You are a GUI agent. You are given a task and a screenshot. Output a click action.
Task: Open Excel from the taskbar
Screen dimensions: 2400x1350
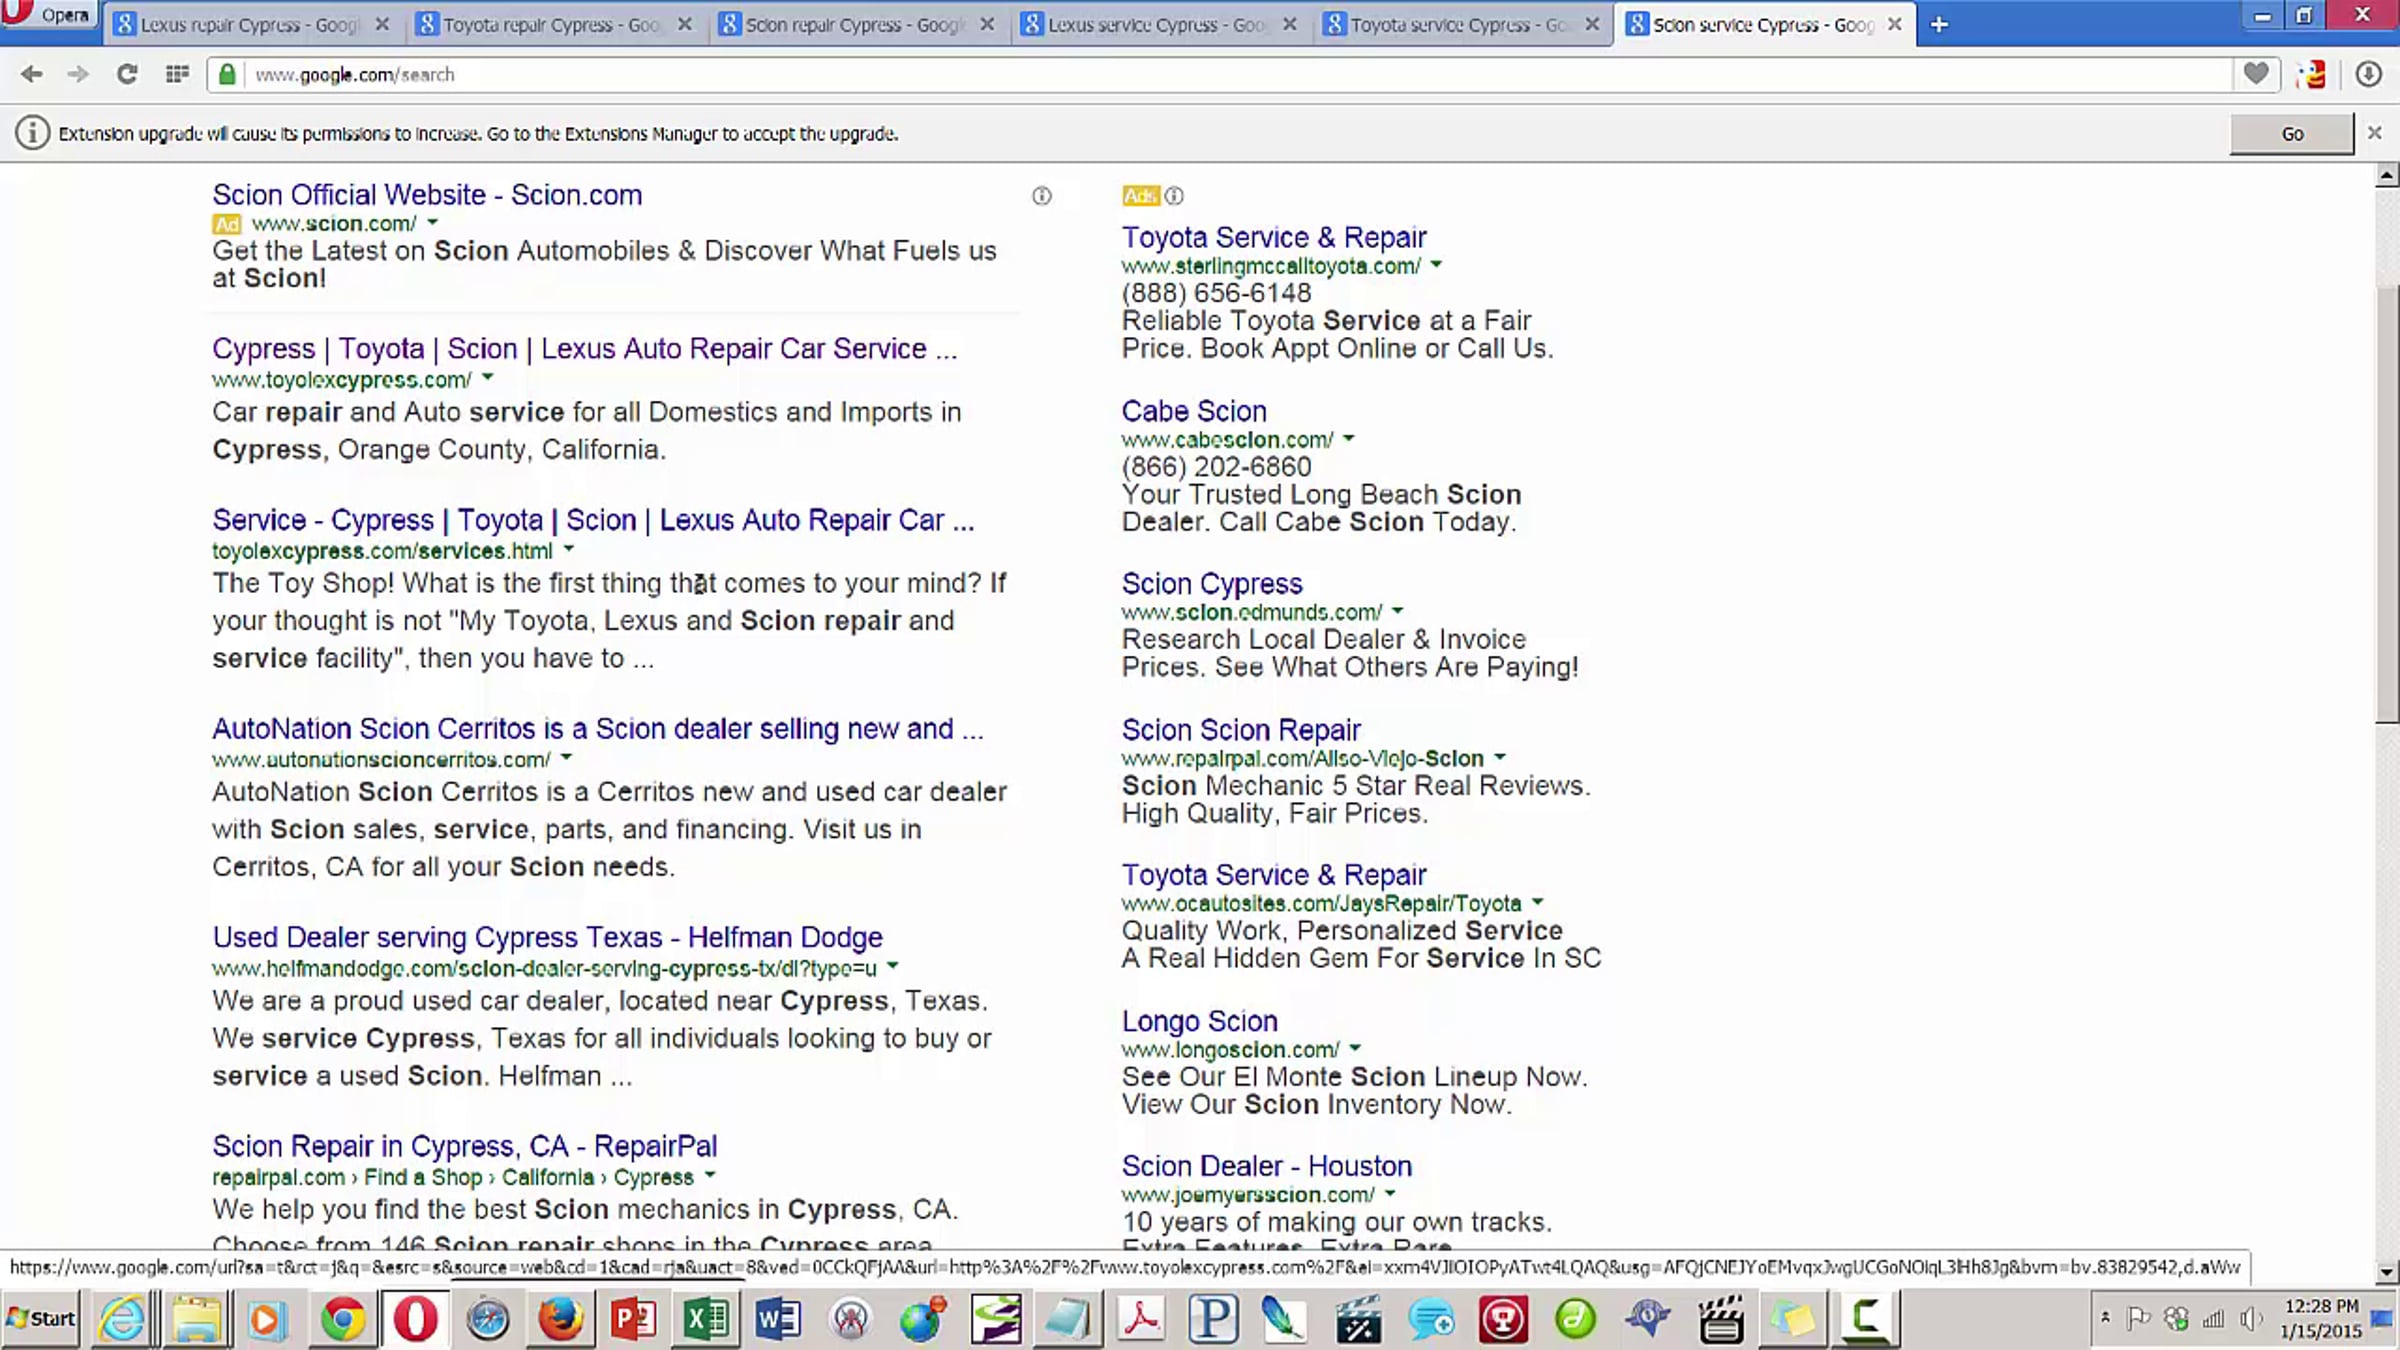click(705, 1319)
